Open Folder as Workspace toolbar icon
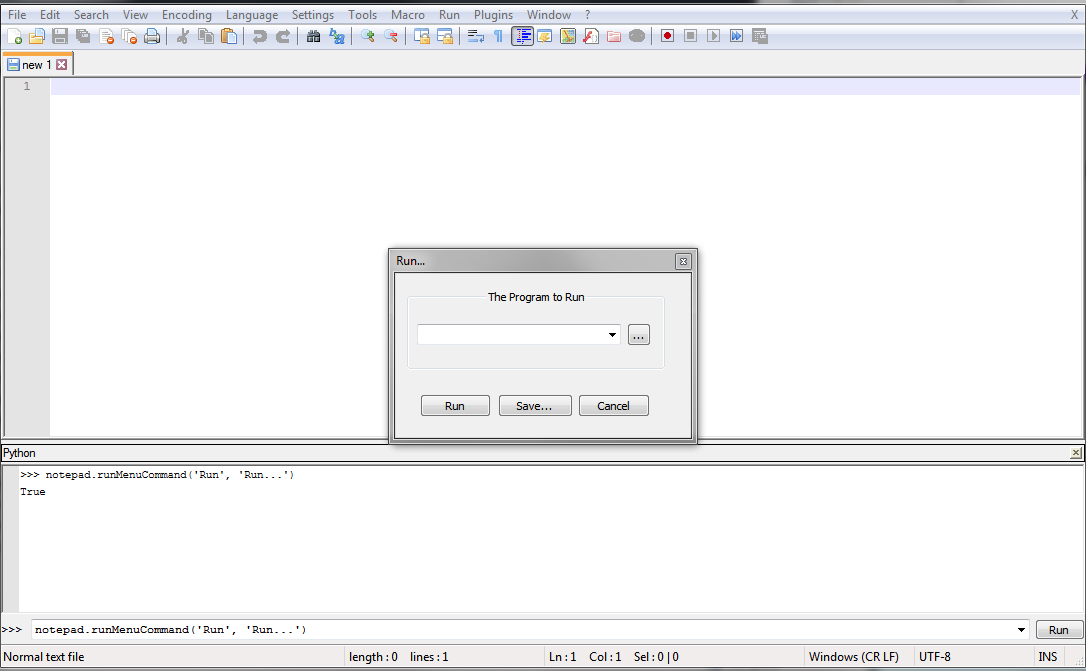This screenshot has width=1086, height=671. coord(614,37)
